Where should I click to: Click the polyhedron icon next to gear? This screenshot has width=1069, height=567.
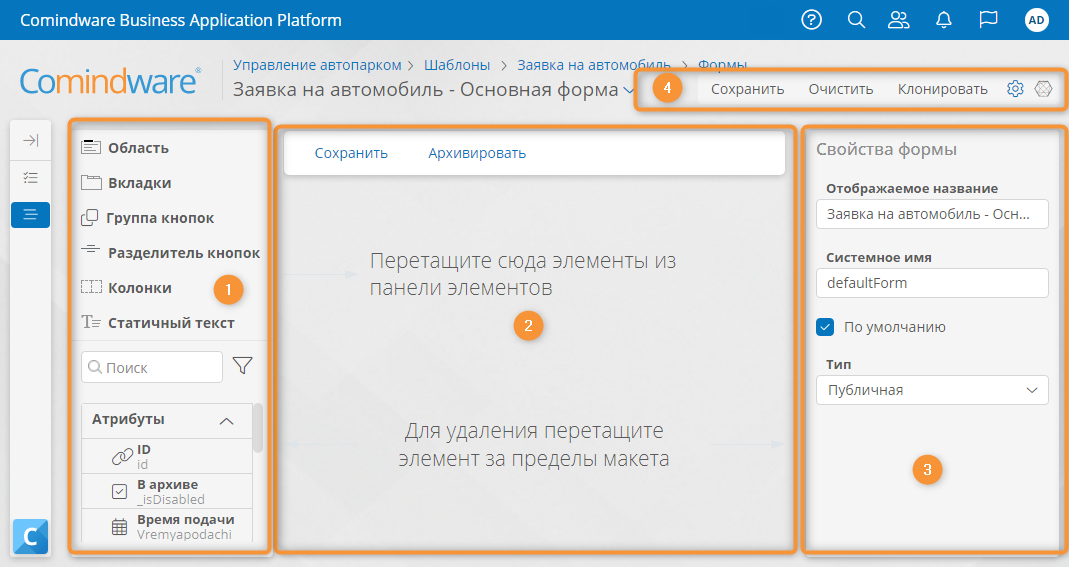1043,89
